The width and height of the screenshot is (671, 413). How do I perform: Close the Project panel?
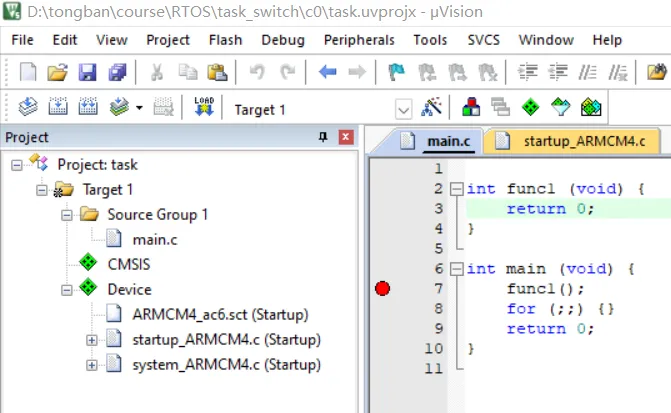[346, 137]
